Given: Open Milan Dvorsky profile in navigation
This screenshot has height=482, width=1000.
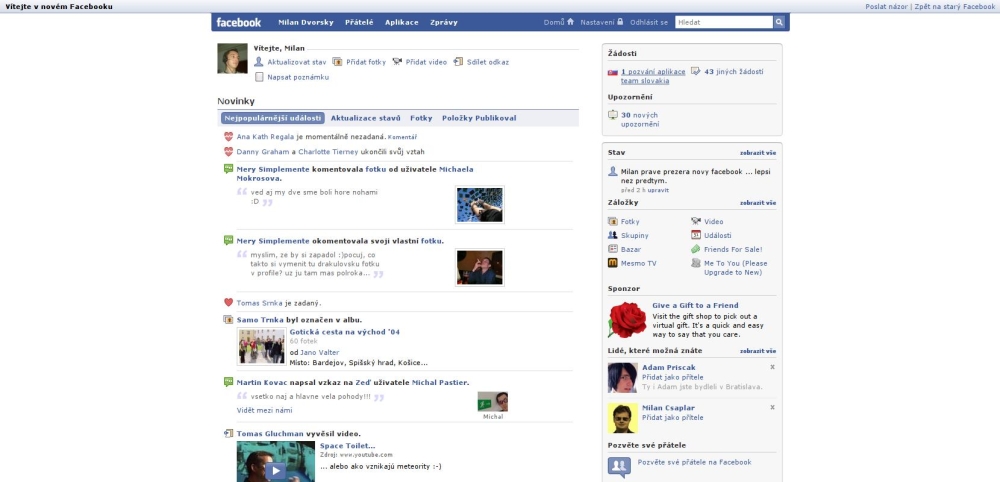Looking at the screenshot, I should [305, 22].
